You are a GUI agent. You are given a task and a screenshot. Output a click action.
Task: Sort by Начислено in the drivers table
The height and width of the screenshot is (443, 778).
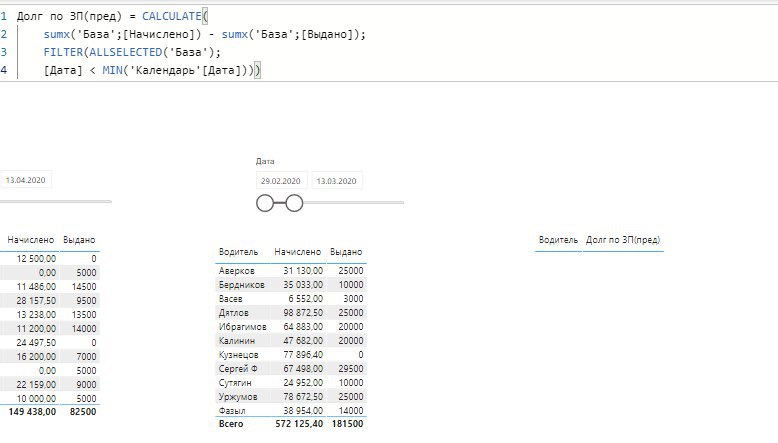pyautogui.click(x=298, y=252)
